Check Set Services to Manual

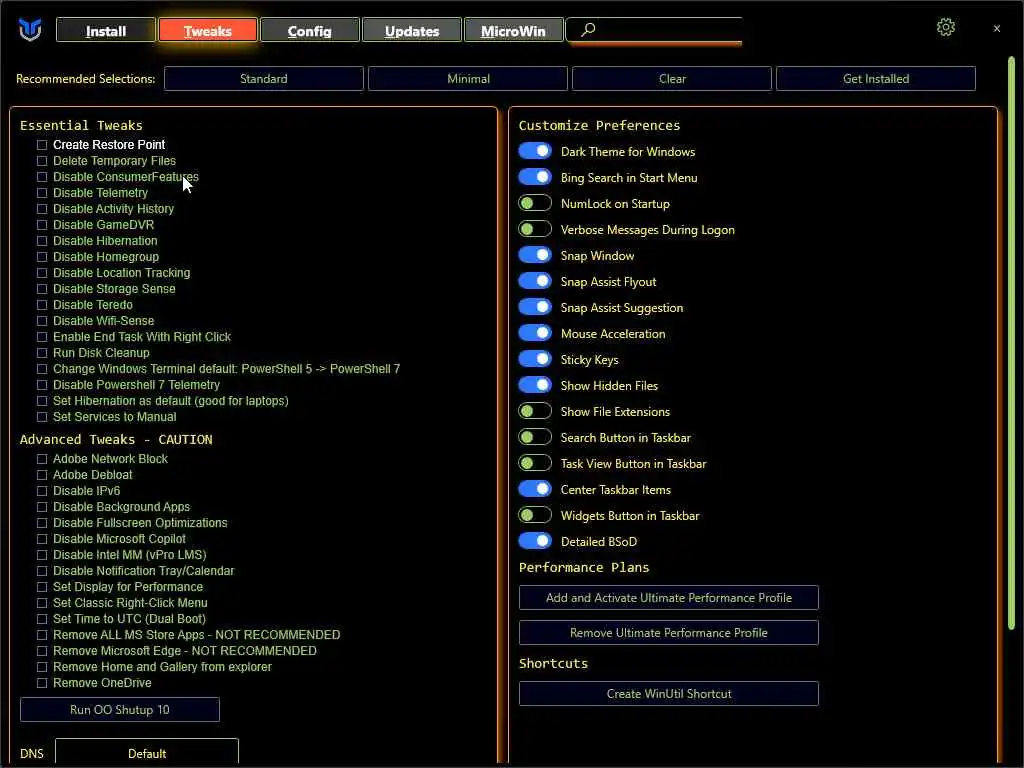[x=42, y=417]
